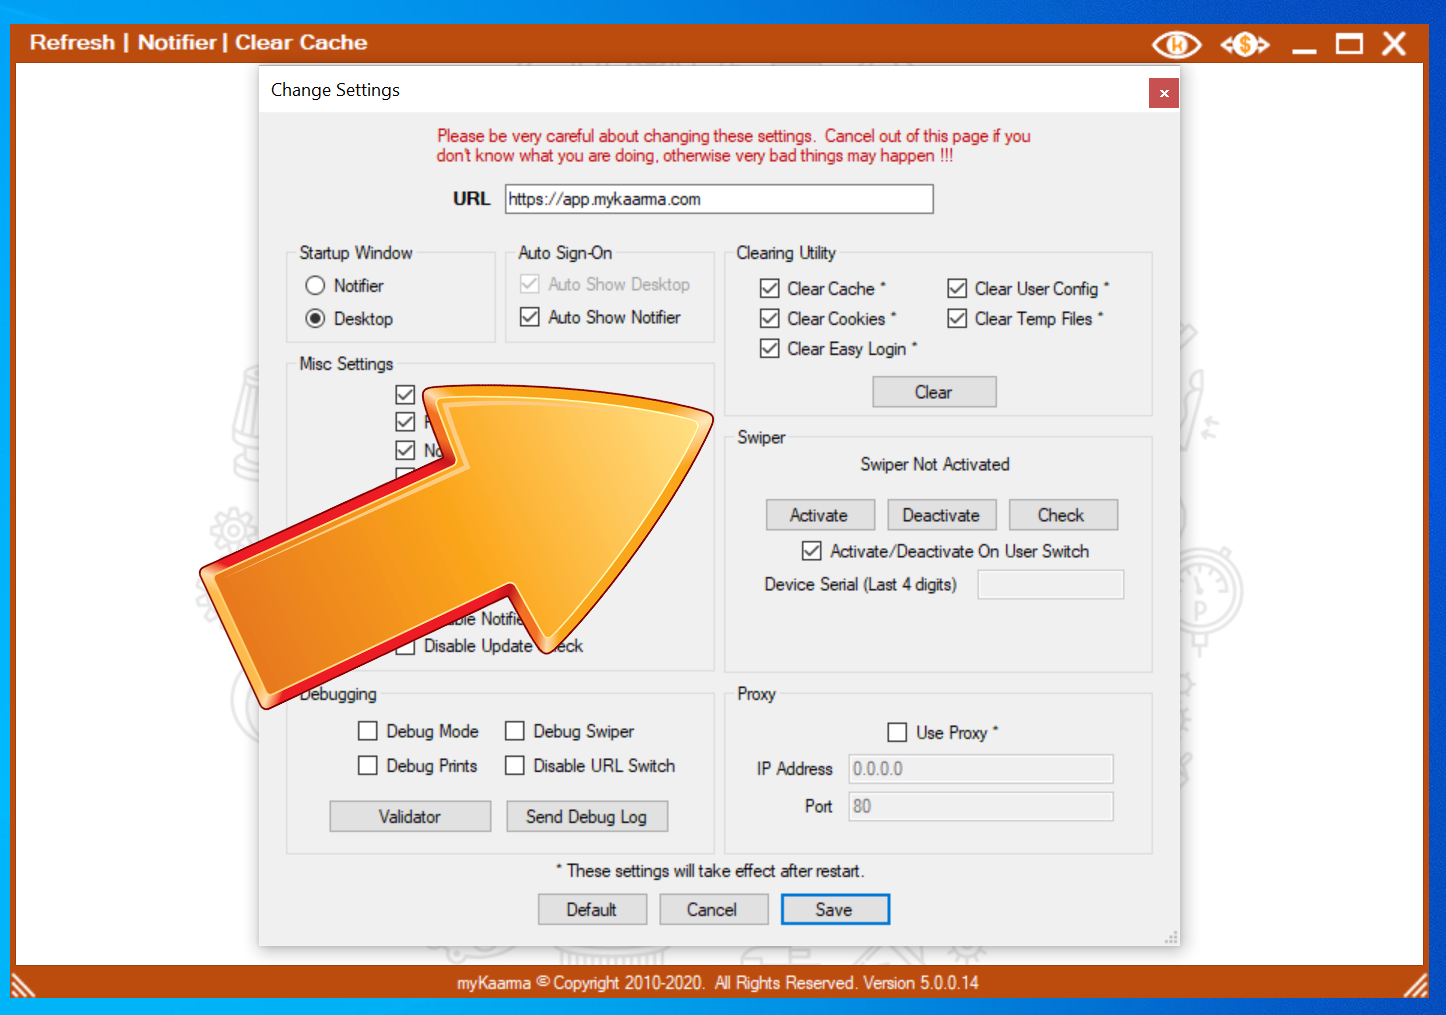
Task: Click the myKaarma copyright version text
Action: coord(718,983)
